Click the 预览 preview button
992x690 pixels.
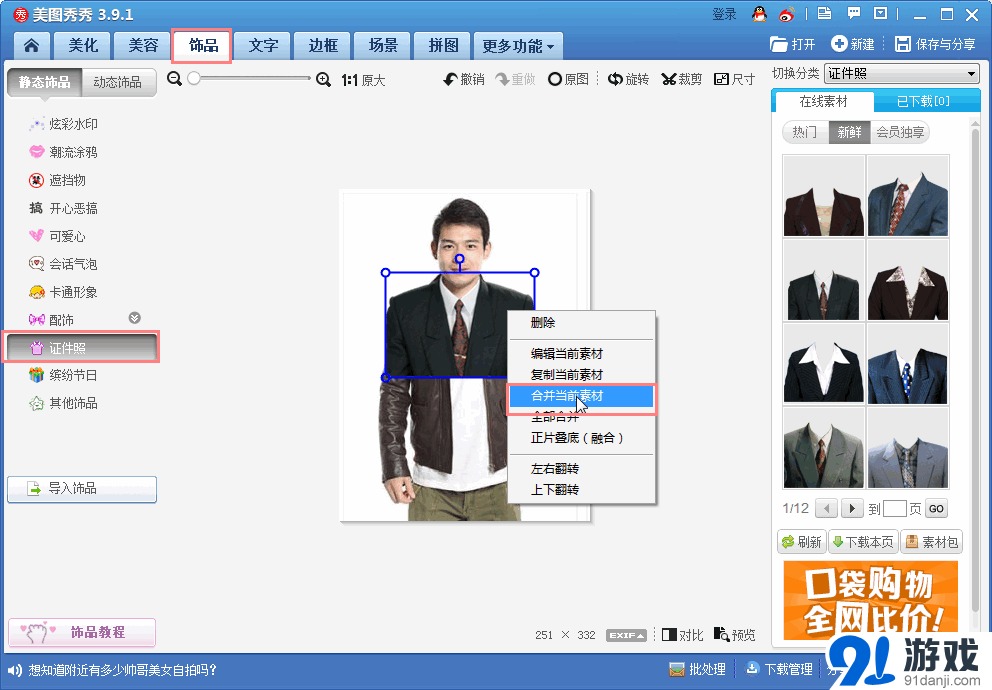click(x=735, y=634)
